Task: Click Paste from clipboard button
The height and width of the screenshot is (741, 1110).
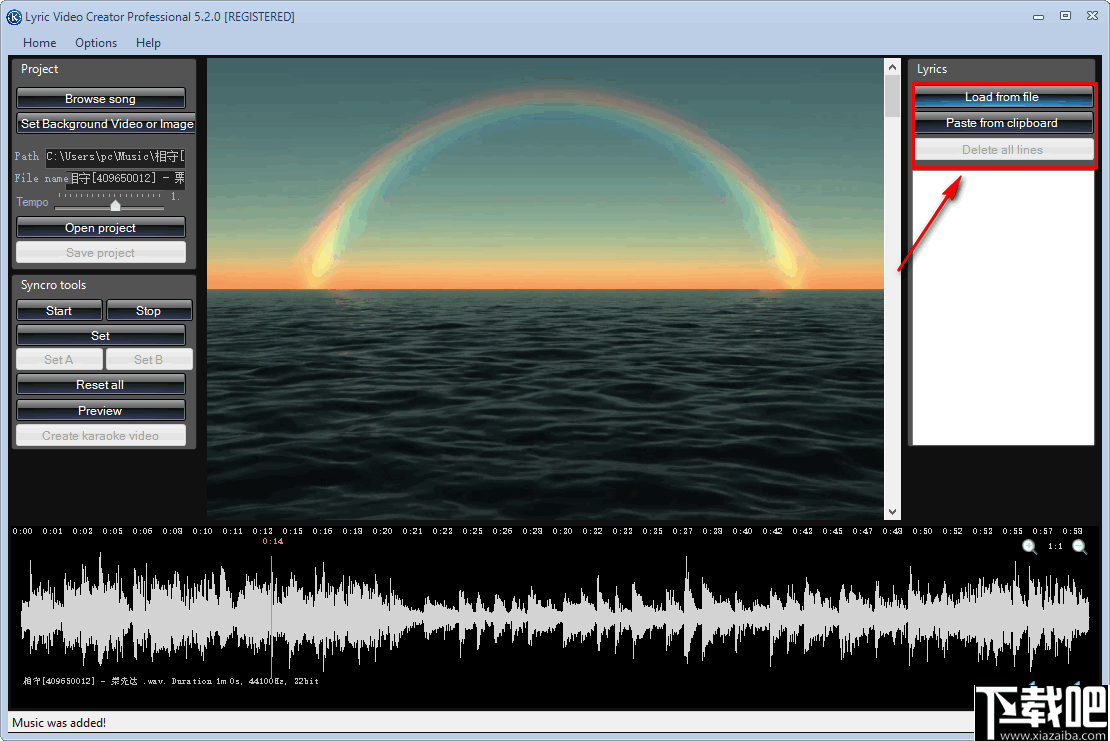Action: click(1002, 123)
